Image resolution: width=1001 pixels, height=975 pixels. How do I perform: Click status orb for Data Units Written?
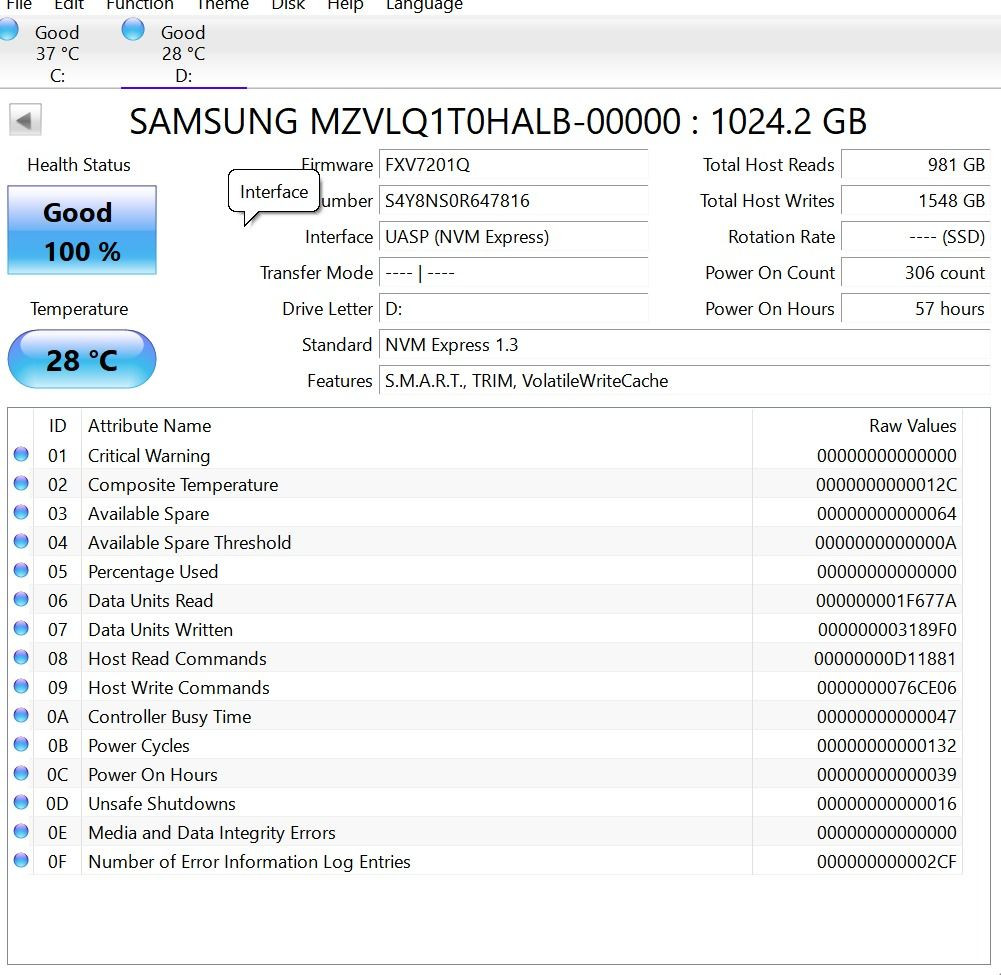21,628
